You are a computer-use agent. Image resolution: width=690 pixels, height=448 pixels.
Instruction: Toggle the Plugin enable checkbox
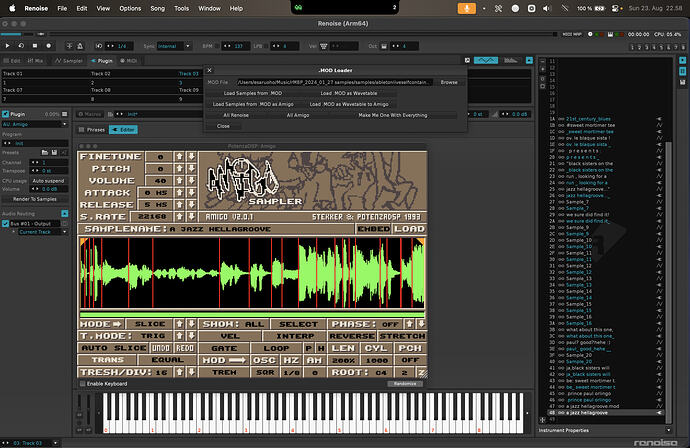5,114
